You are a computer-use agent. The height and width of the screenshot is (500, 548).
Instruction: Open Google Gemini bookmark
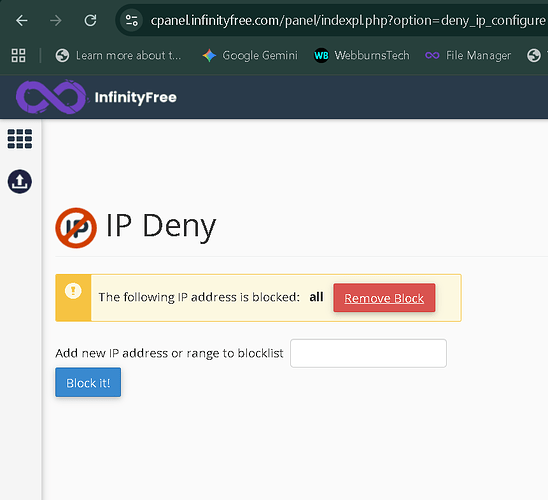250,56
